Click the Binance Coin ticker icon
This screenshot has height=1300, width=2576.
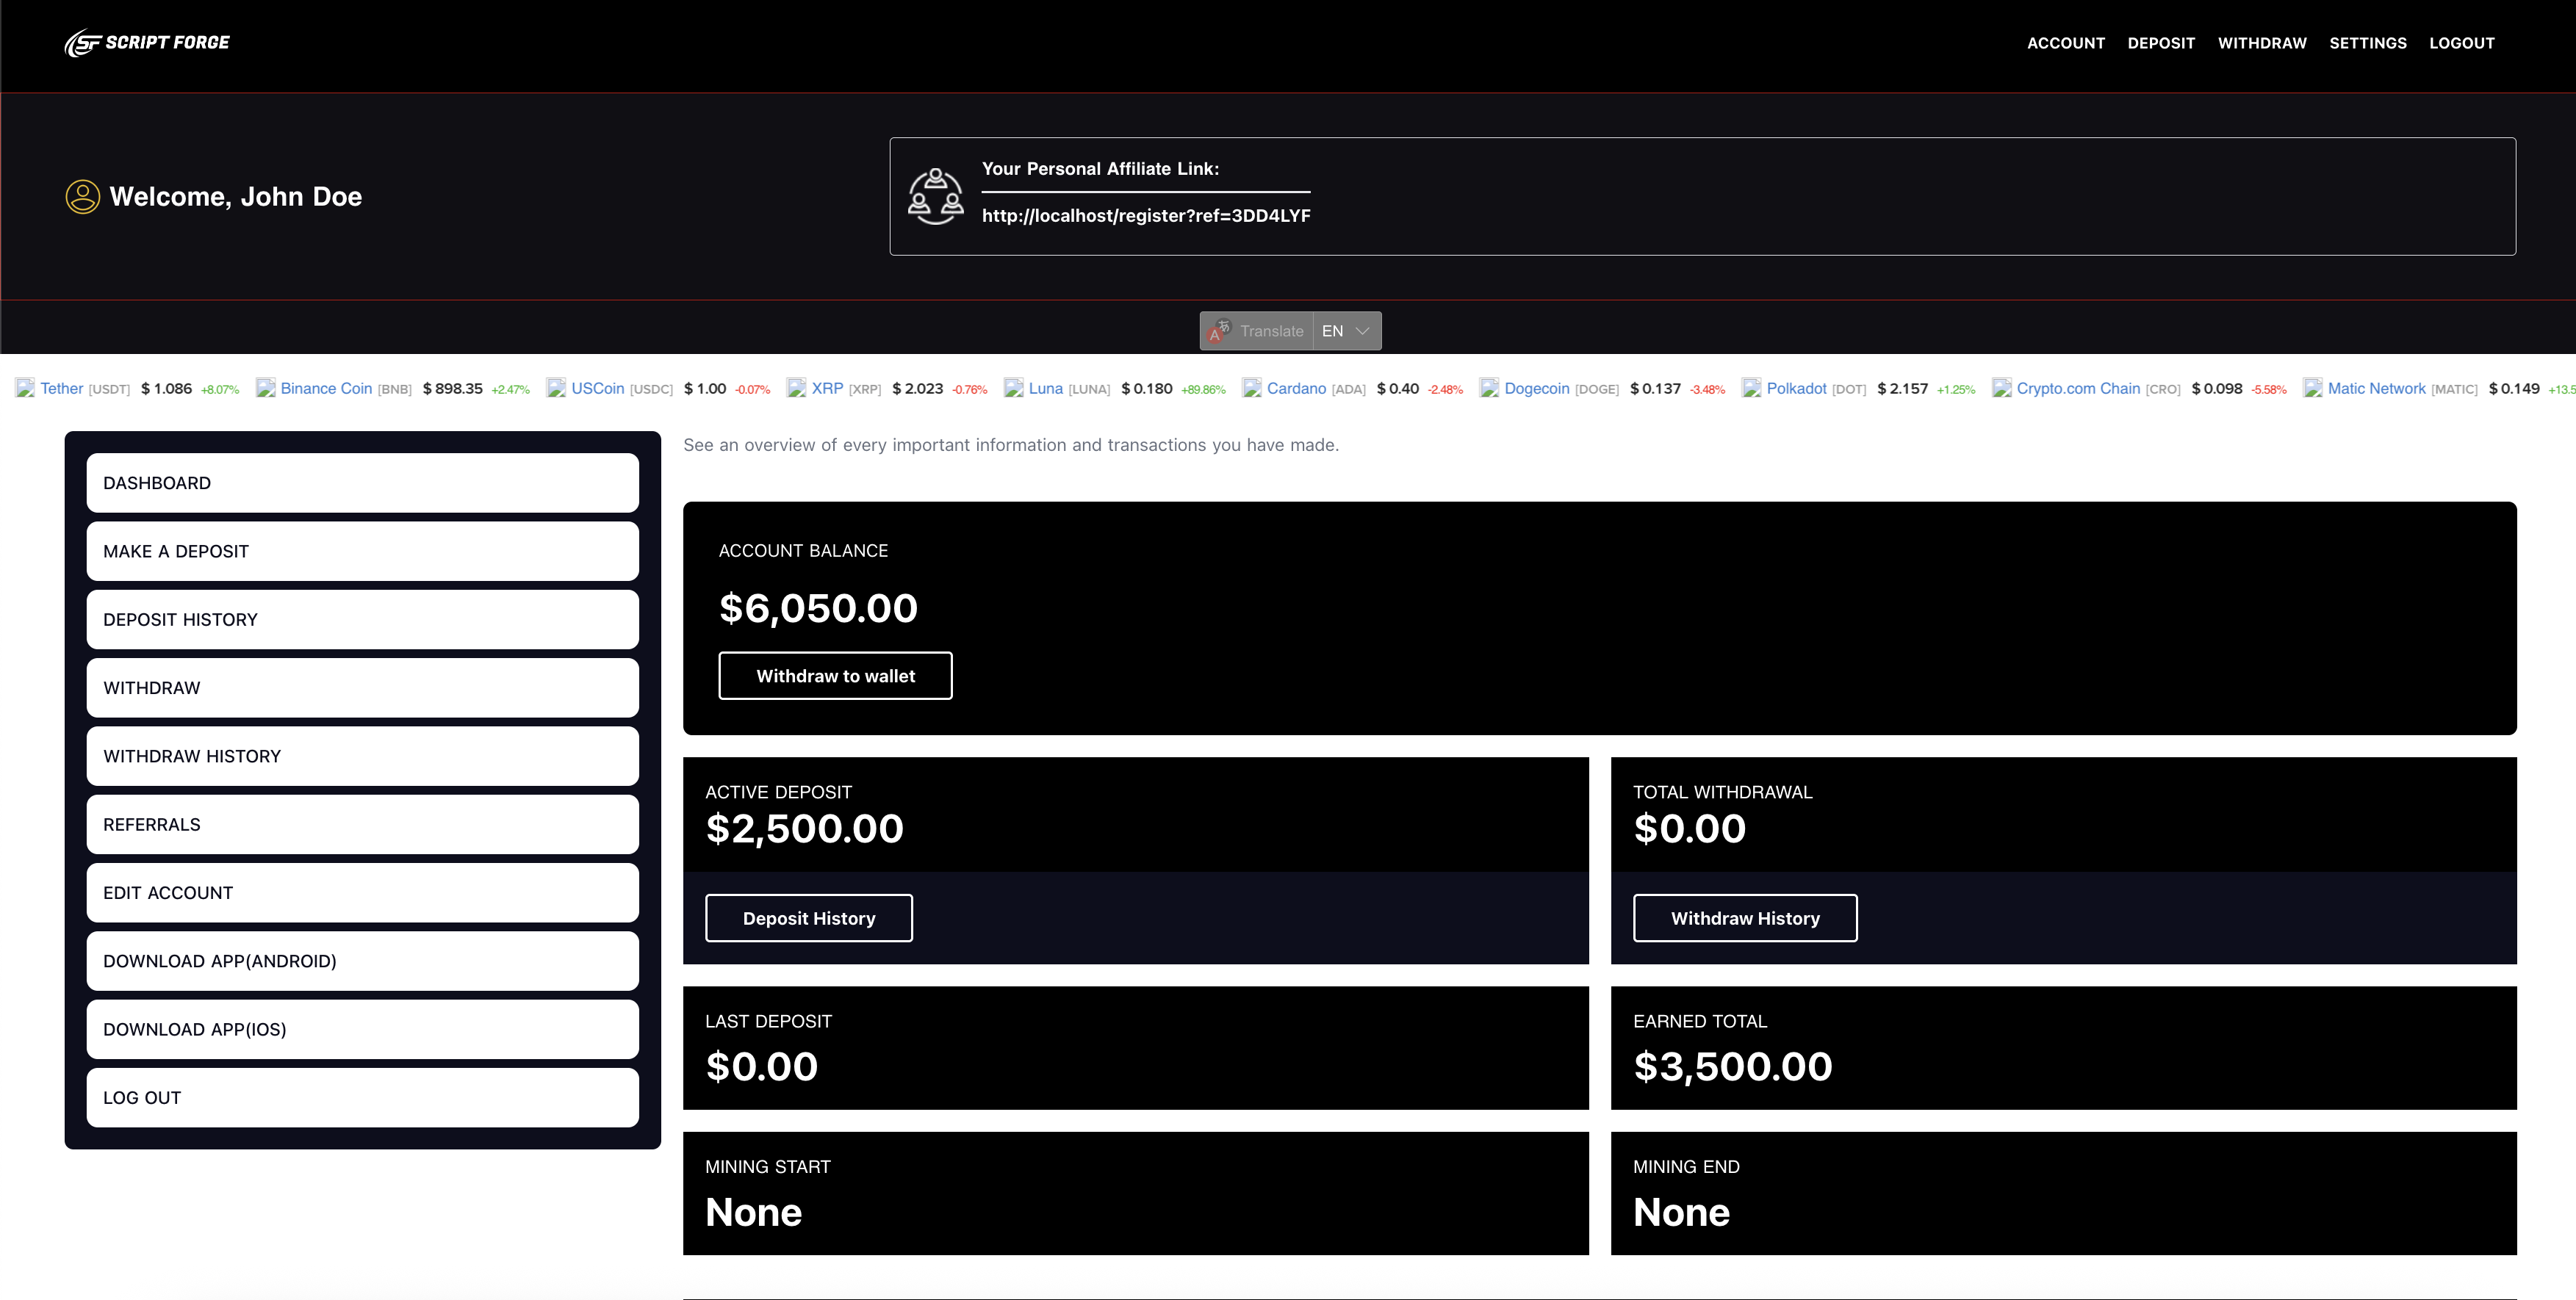click(265, 388)
